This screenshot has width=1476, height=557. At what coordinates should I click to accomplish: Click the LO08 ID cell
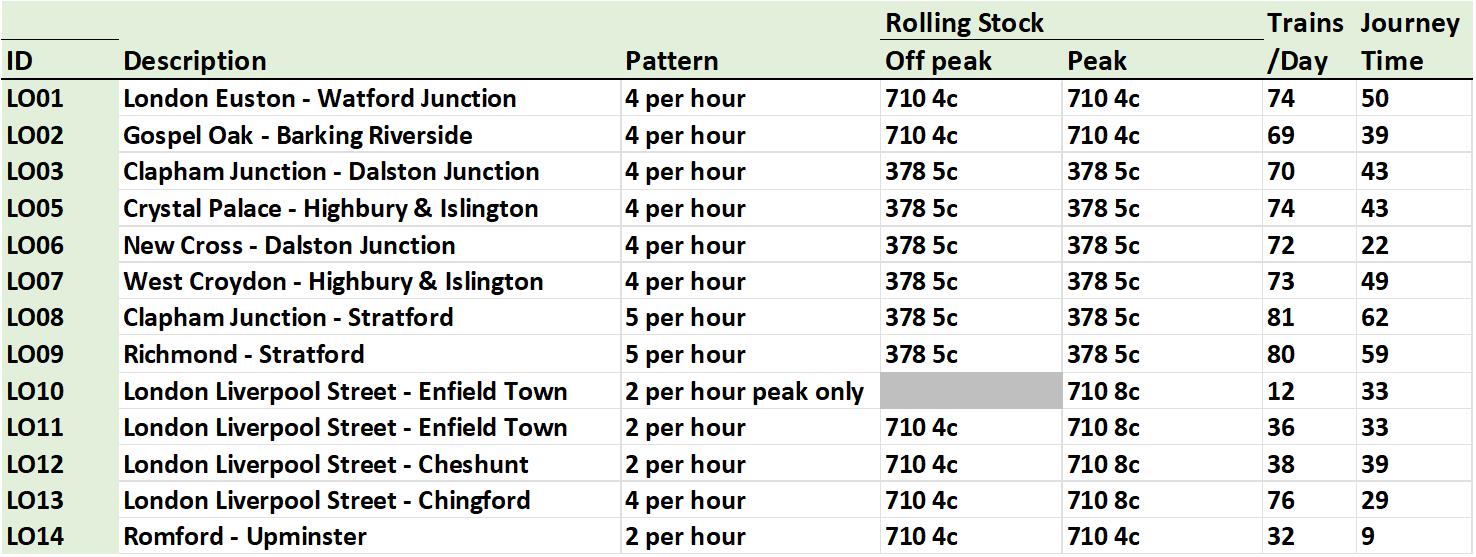(x=35, y=318)
